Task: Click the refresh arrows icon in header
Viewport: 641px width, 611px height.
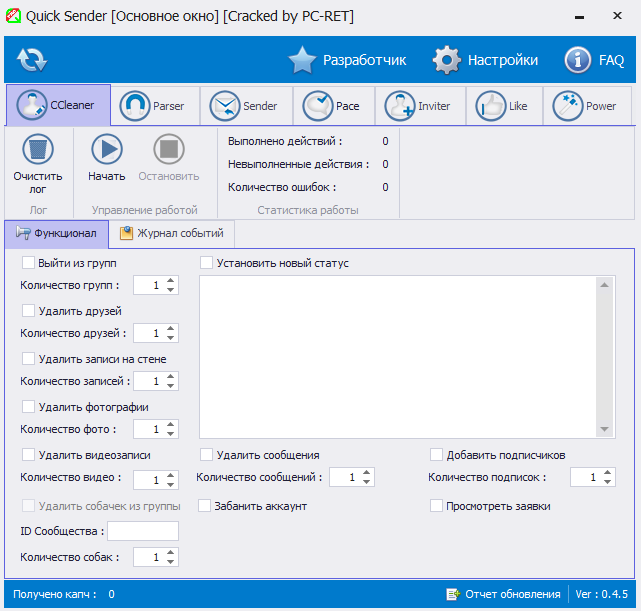Action: [x=32, y=60]
